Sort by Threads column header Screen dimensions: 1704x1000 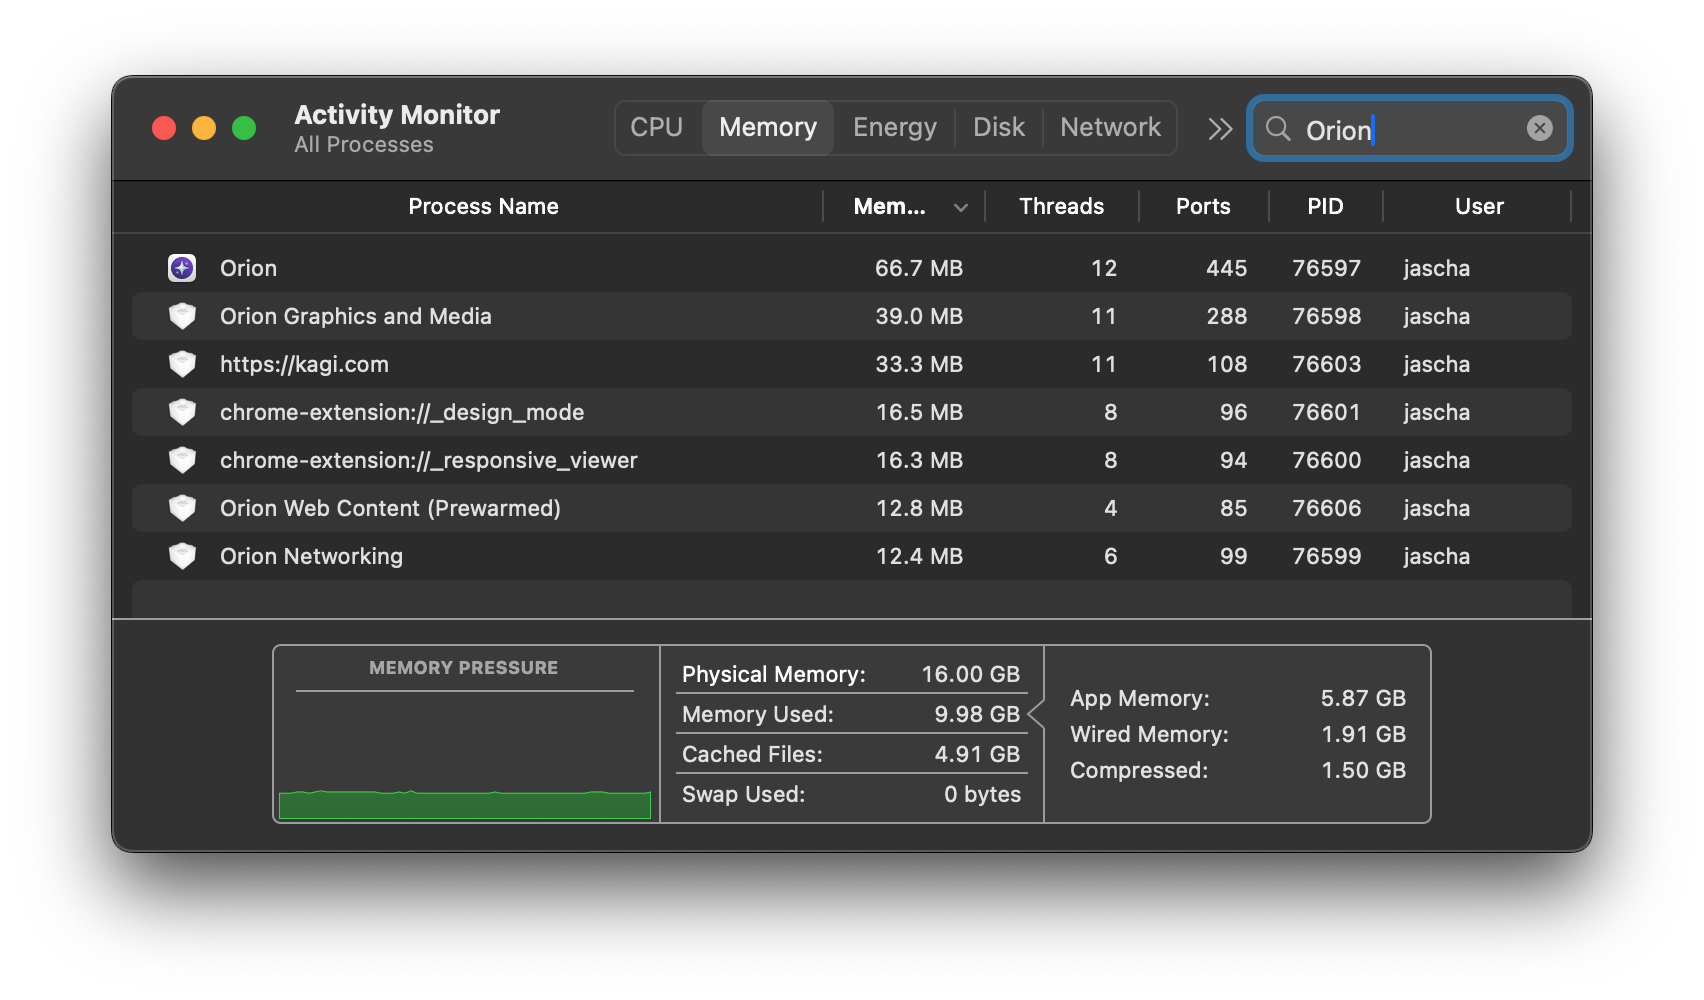click(x=1062, y=206)
